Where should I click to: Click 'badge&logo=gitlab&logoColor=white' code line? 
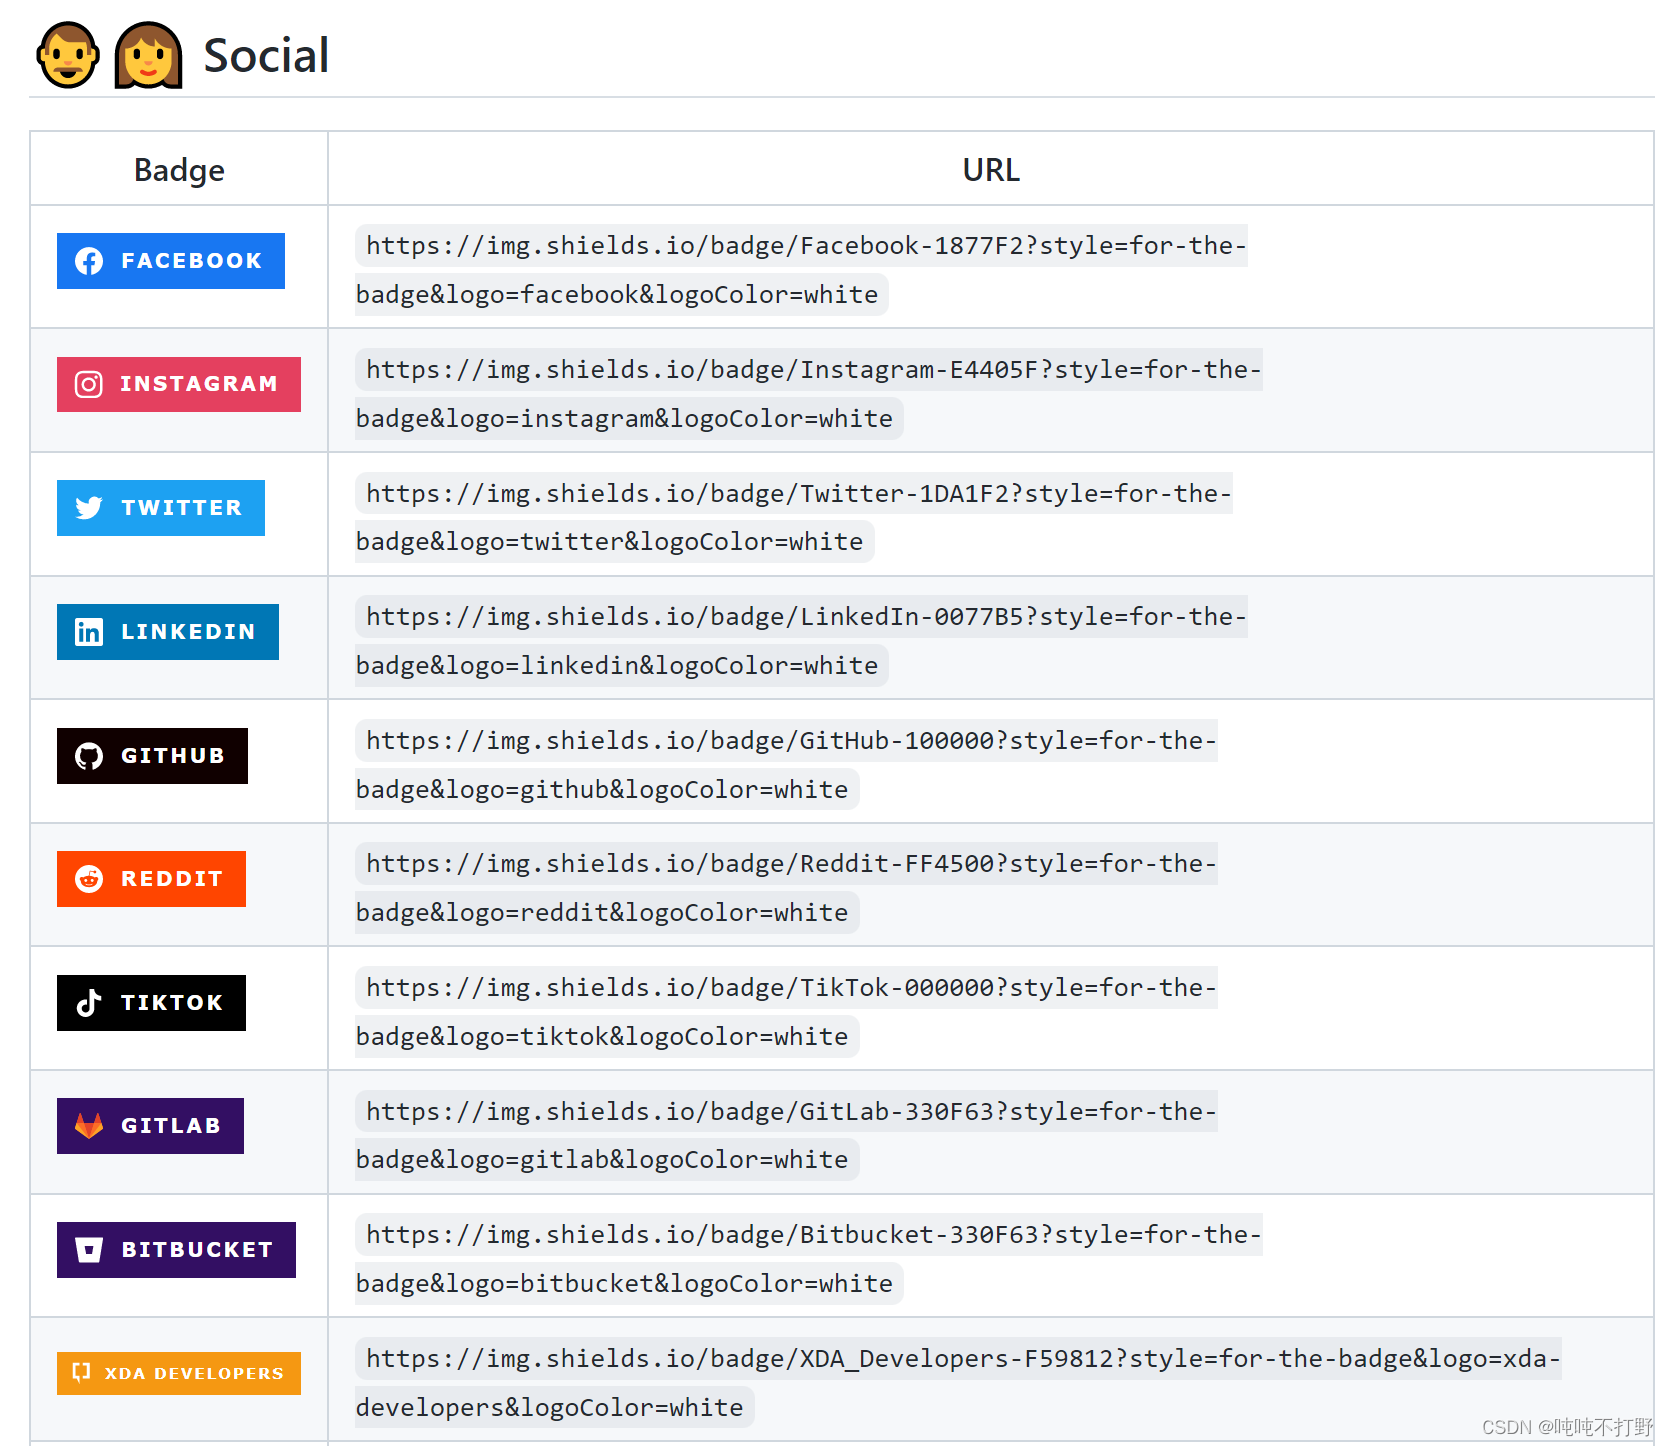(x=606, y=1160)
